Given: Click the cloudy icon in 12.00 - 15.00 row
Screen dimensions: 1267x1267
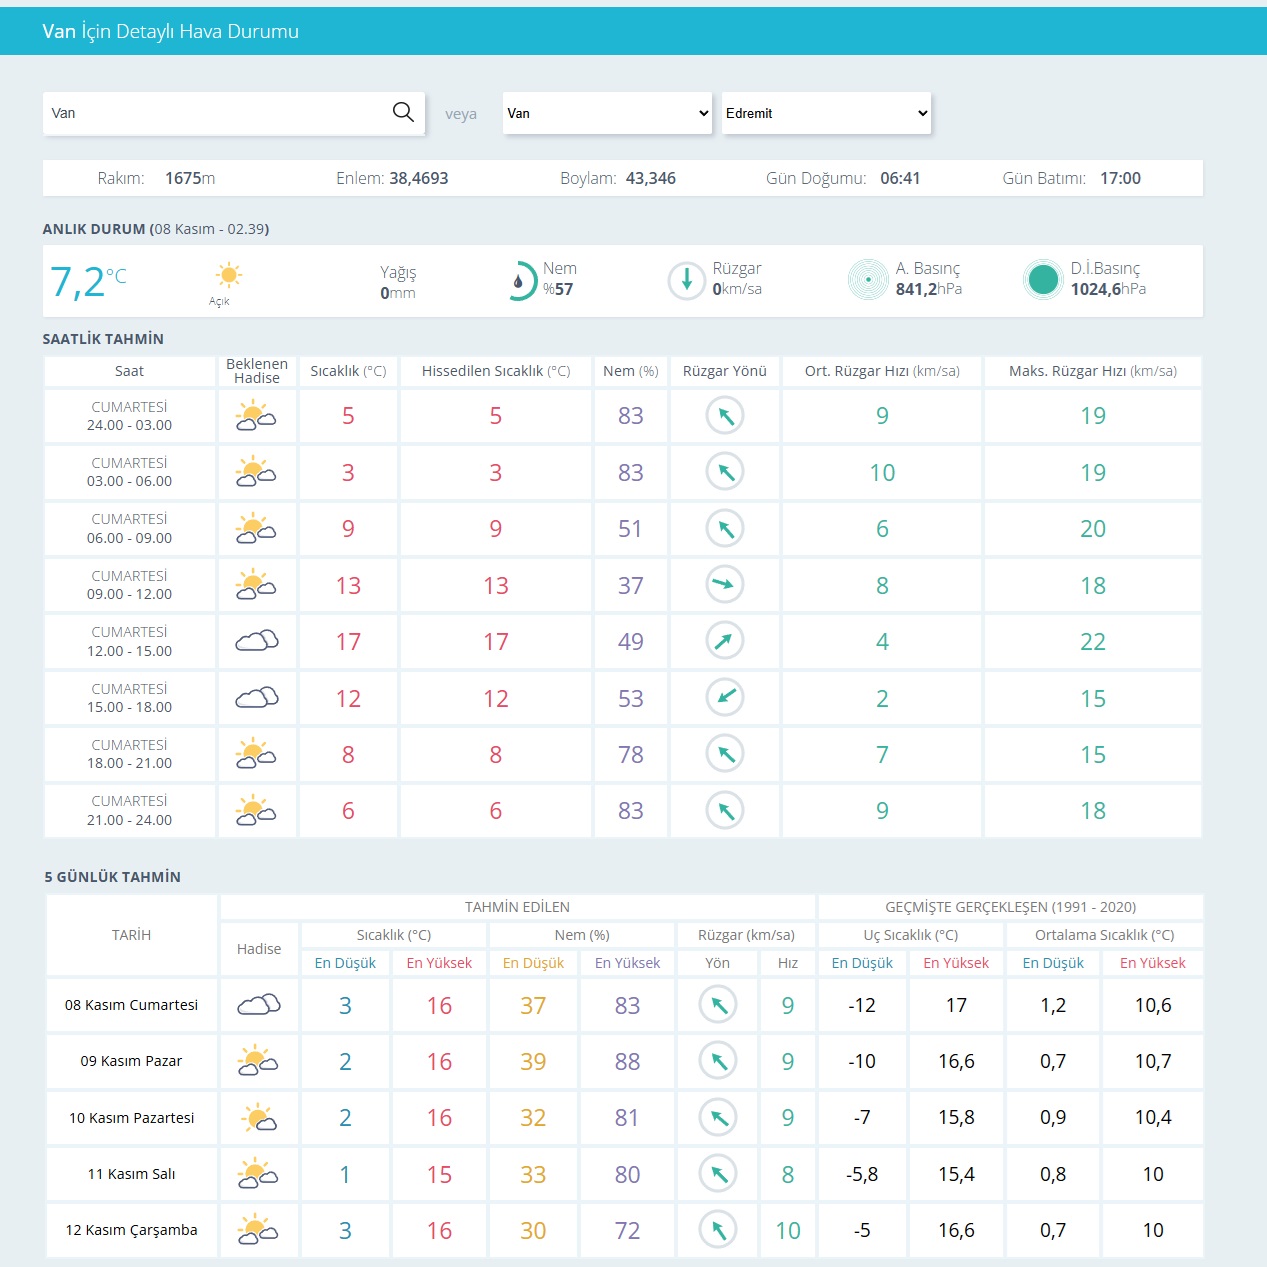Looking at the screenshot, I should point(257,641).
